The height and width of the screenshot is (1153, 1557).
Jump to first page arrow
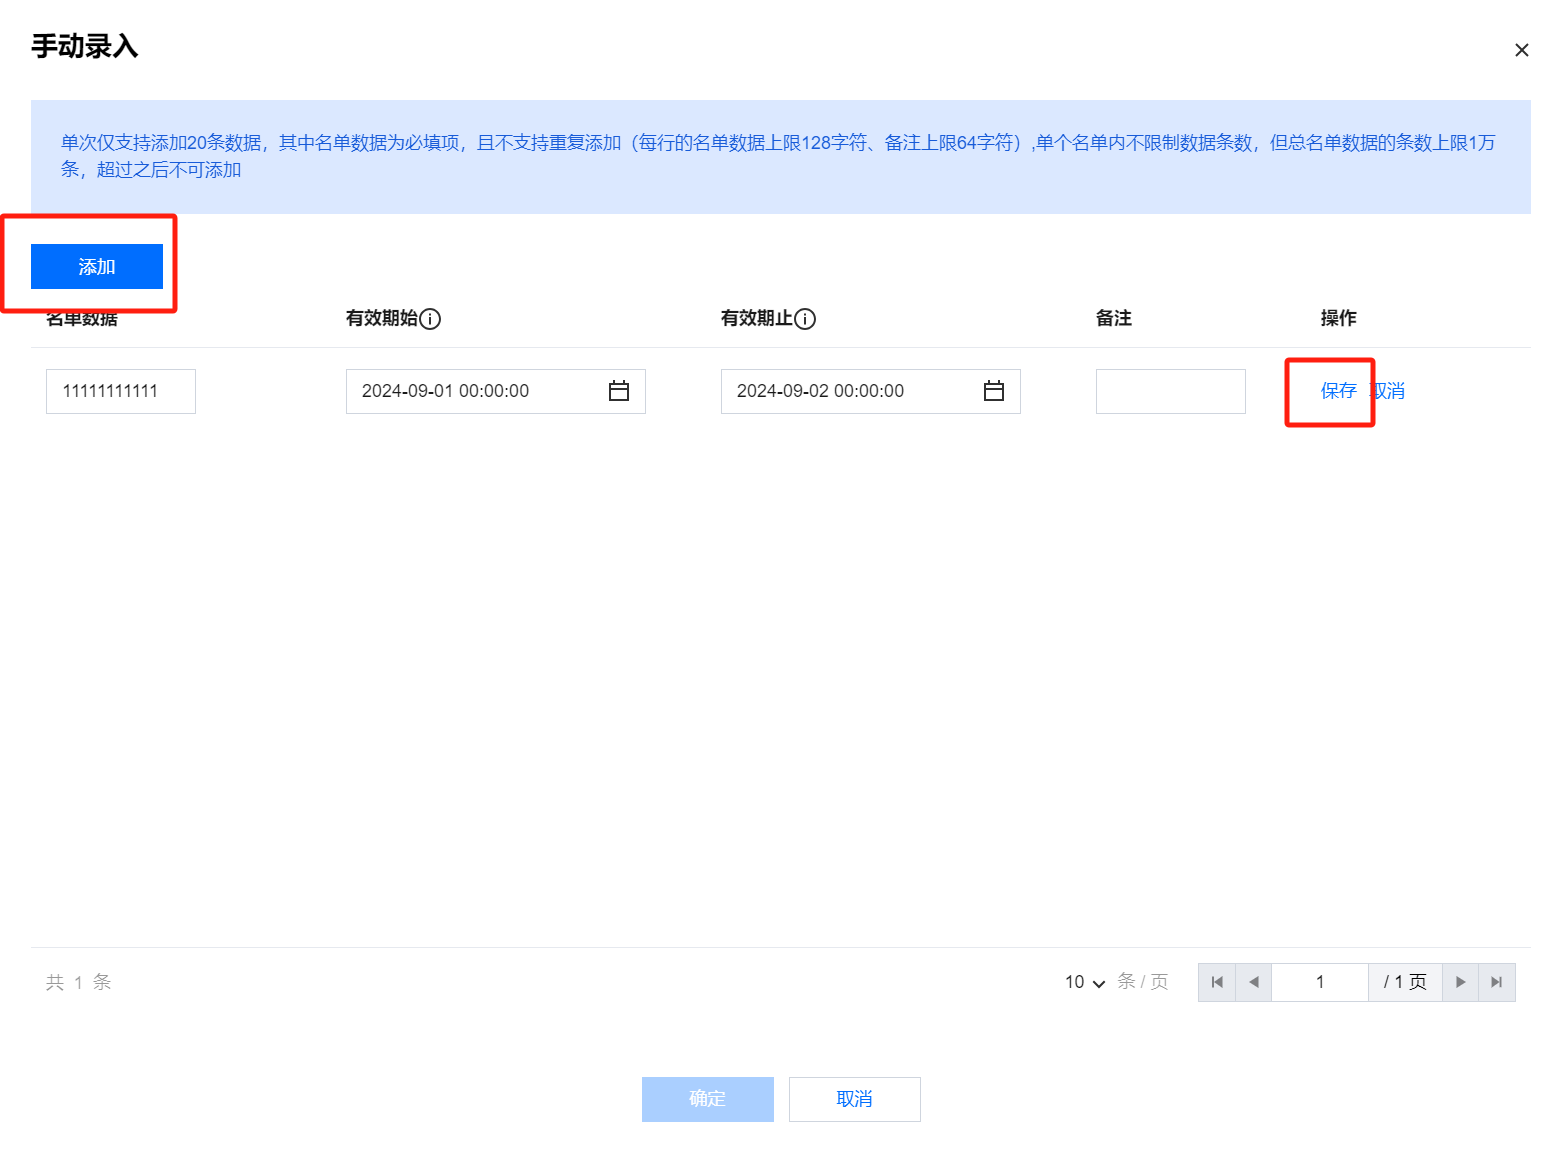pos(1217,982)
